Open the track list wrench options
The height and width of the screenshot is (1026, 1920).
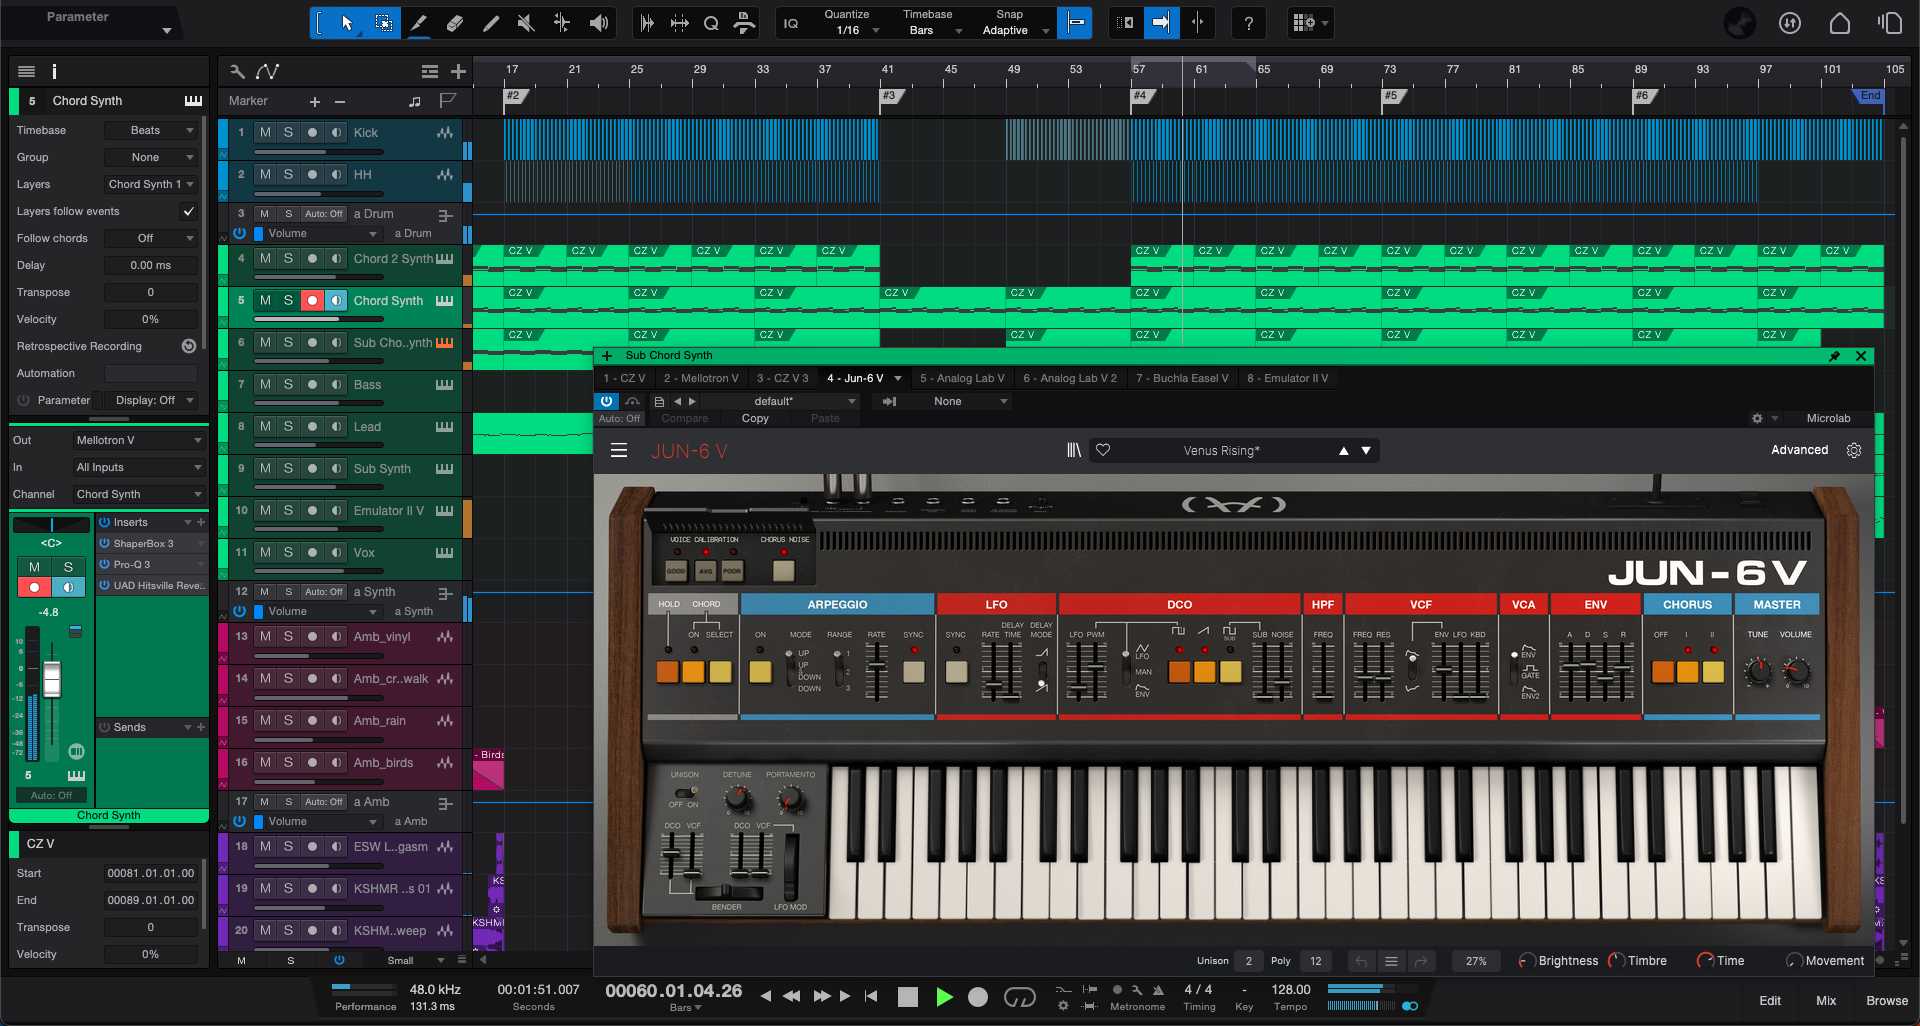click(x=237, y=71)
